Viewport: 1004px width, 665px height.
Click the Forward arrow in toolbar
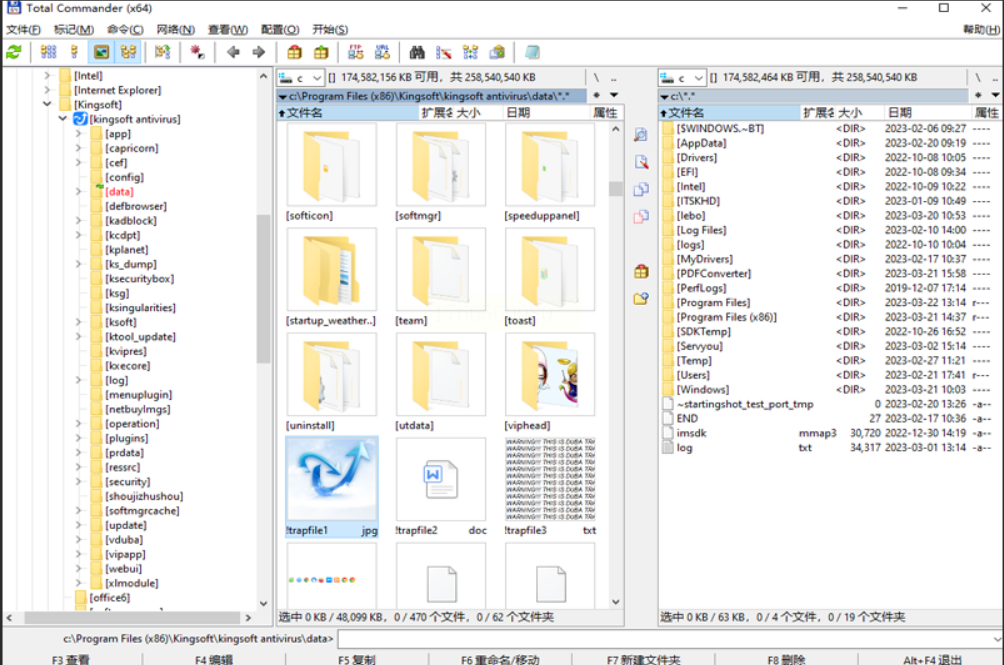coord(259,52)
